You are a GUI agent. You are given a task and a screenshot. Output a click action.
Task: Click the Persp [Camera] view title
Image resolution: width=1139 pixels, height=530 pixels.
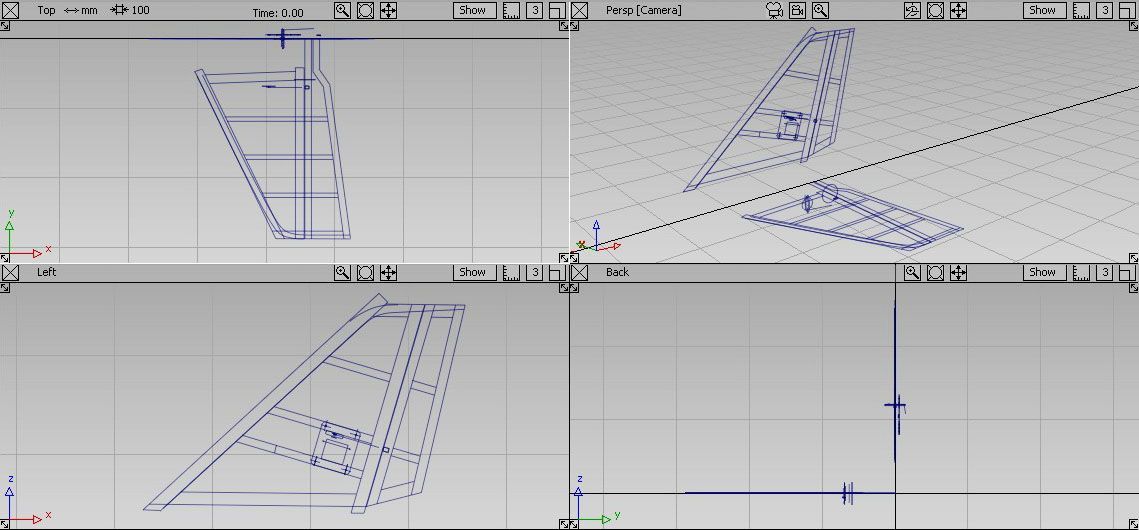tap(643, 10)
